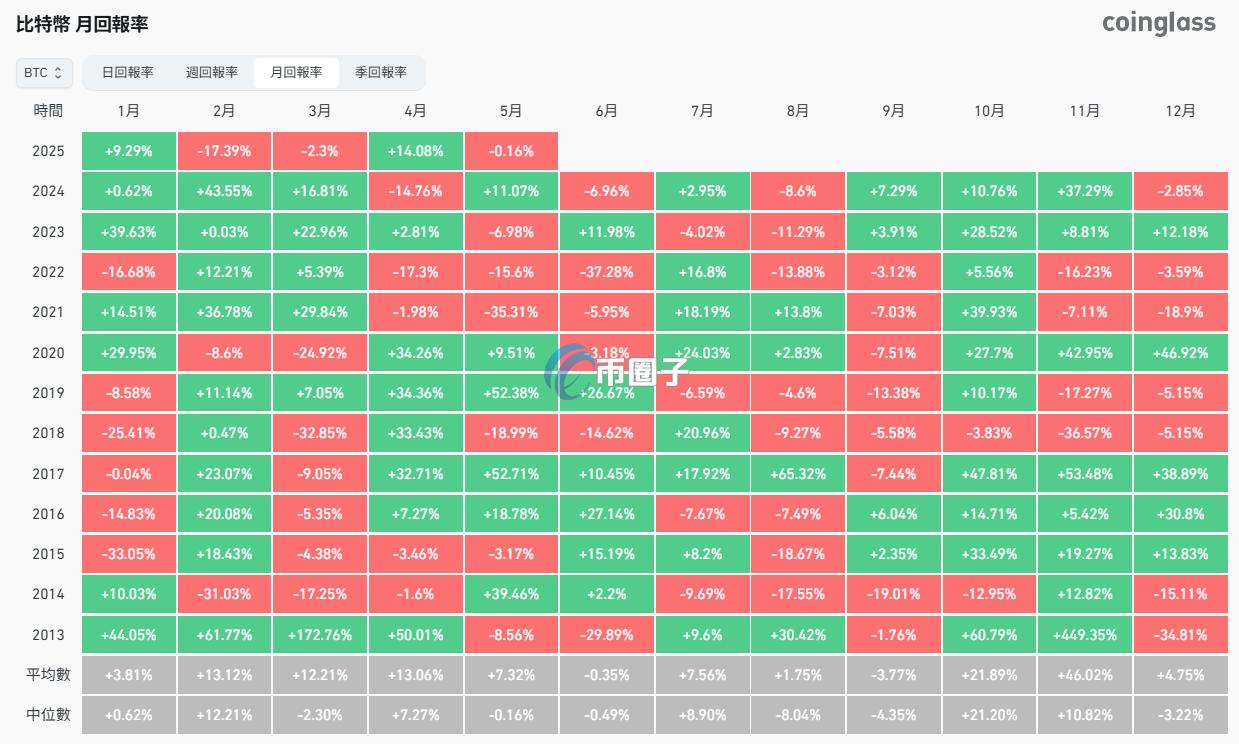Click the 2013 row label

pyautogui.click(x=47, y=634)
